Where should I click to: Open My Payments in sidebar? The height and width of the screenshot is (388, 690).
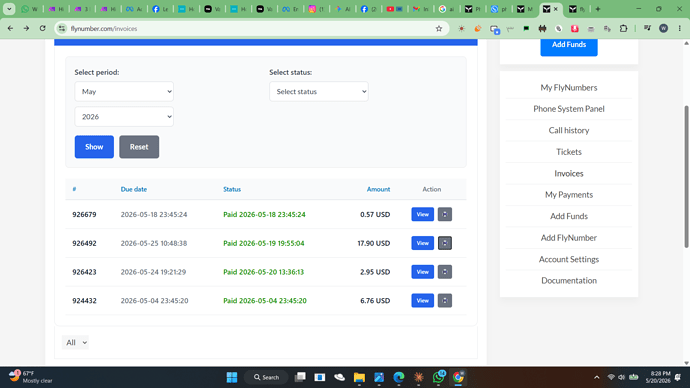[569, 194]
